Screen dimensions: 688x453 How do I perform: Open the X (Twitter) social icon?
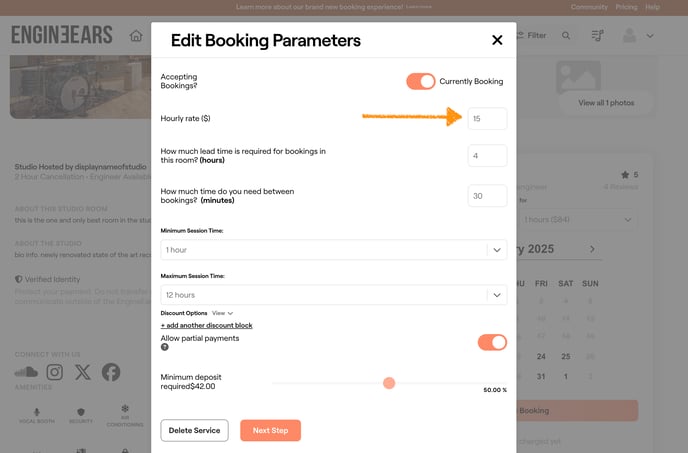click(82, 372)
